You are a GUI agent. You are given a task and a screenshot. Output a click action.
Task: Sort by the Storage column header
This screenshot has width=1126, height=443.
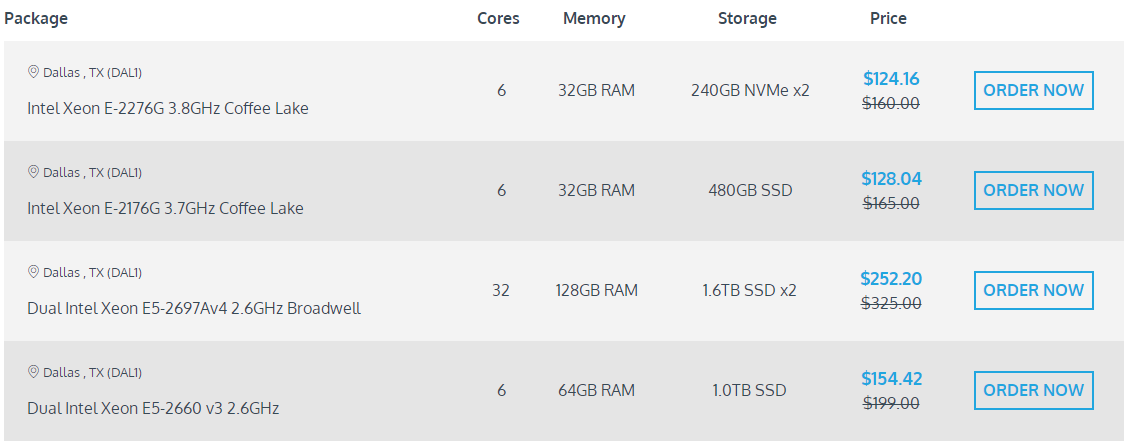coord(747,18)
